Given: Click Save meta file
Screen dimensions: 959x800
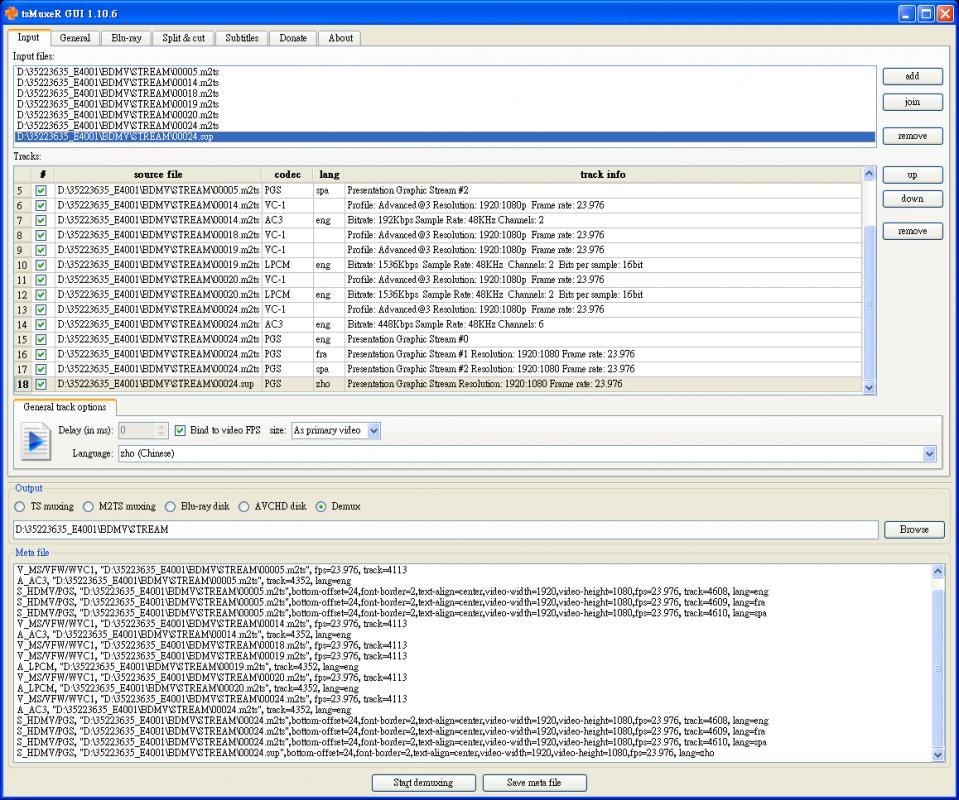Looking at the screenshot, I should tap(534, 783).
